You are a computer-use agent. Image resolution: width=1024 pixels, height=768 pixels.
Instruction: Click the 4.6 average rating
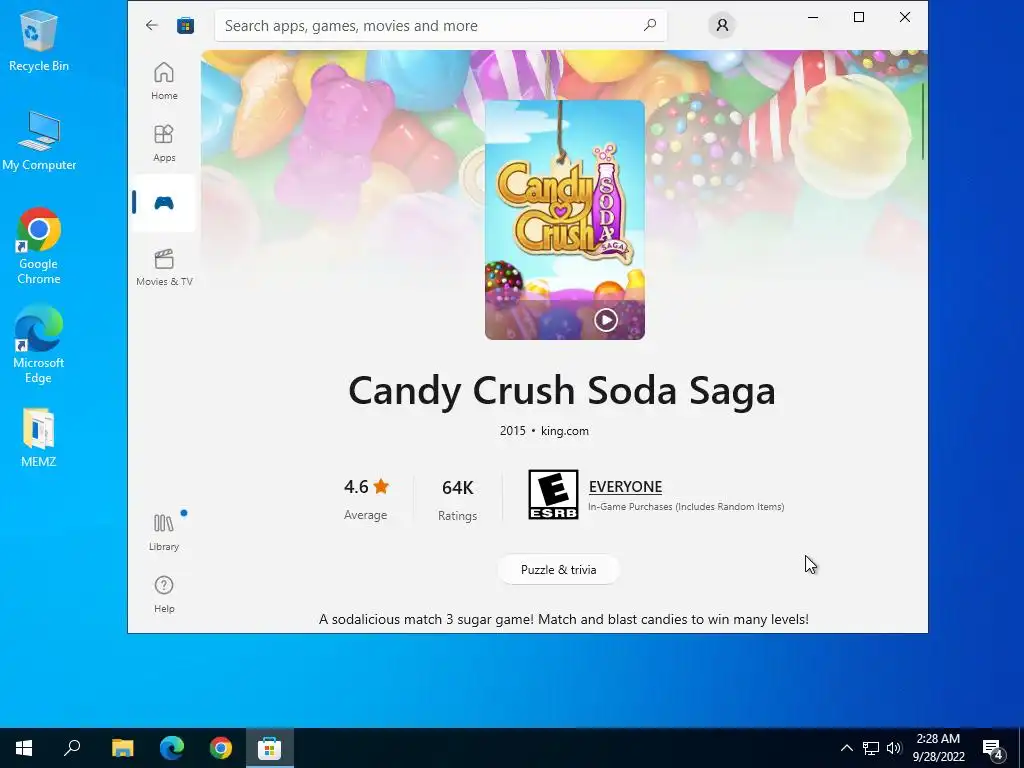pos(366,487)
